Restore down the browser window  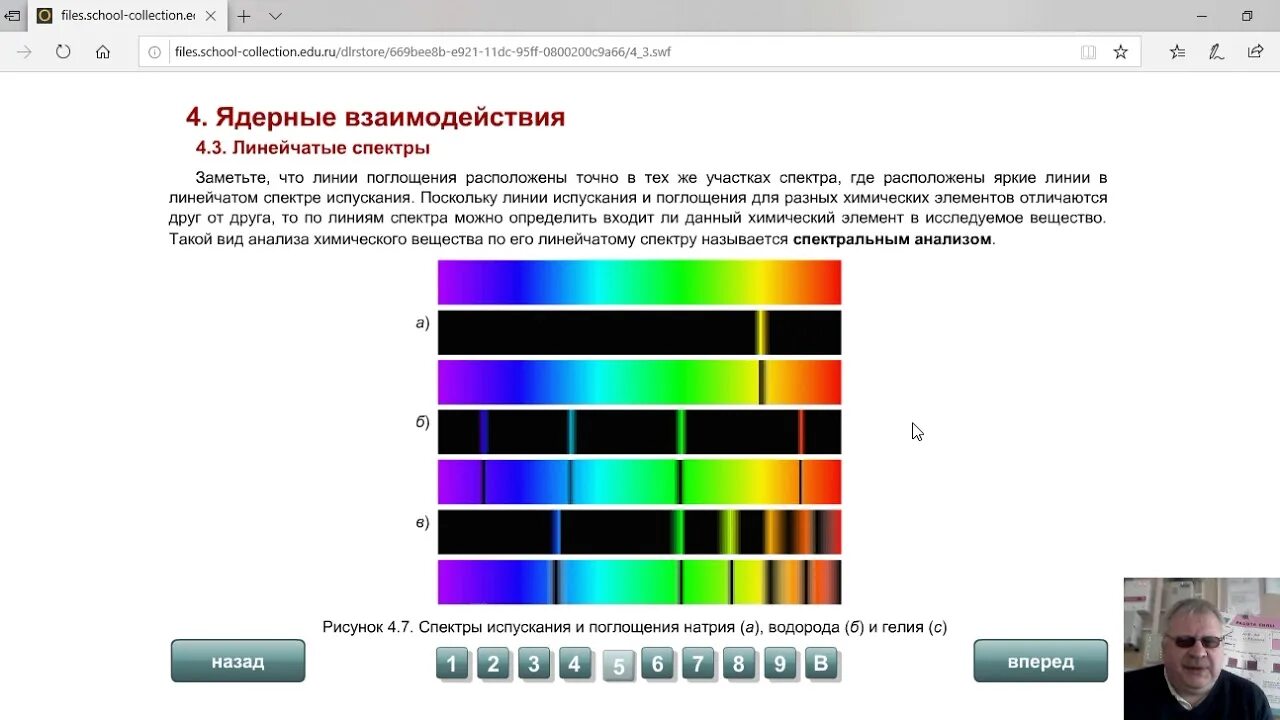1247,16
